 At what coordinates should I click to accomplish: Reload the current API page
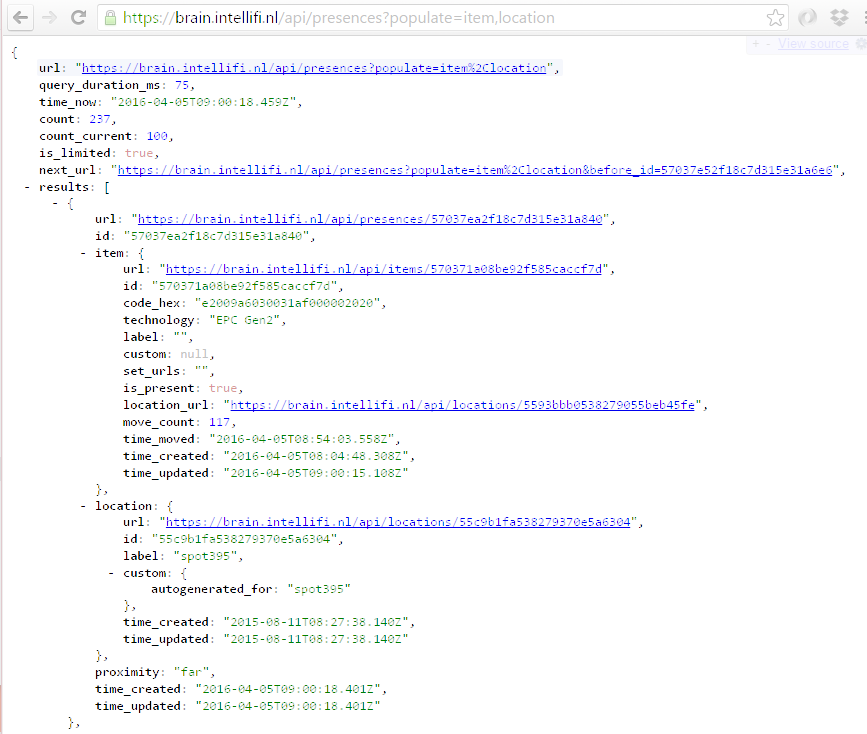point(79,18)
